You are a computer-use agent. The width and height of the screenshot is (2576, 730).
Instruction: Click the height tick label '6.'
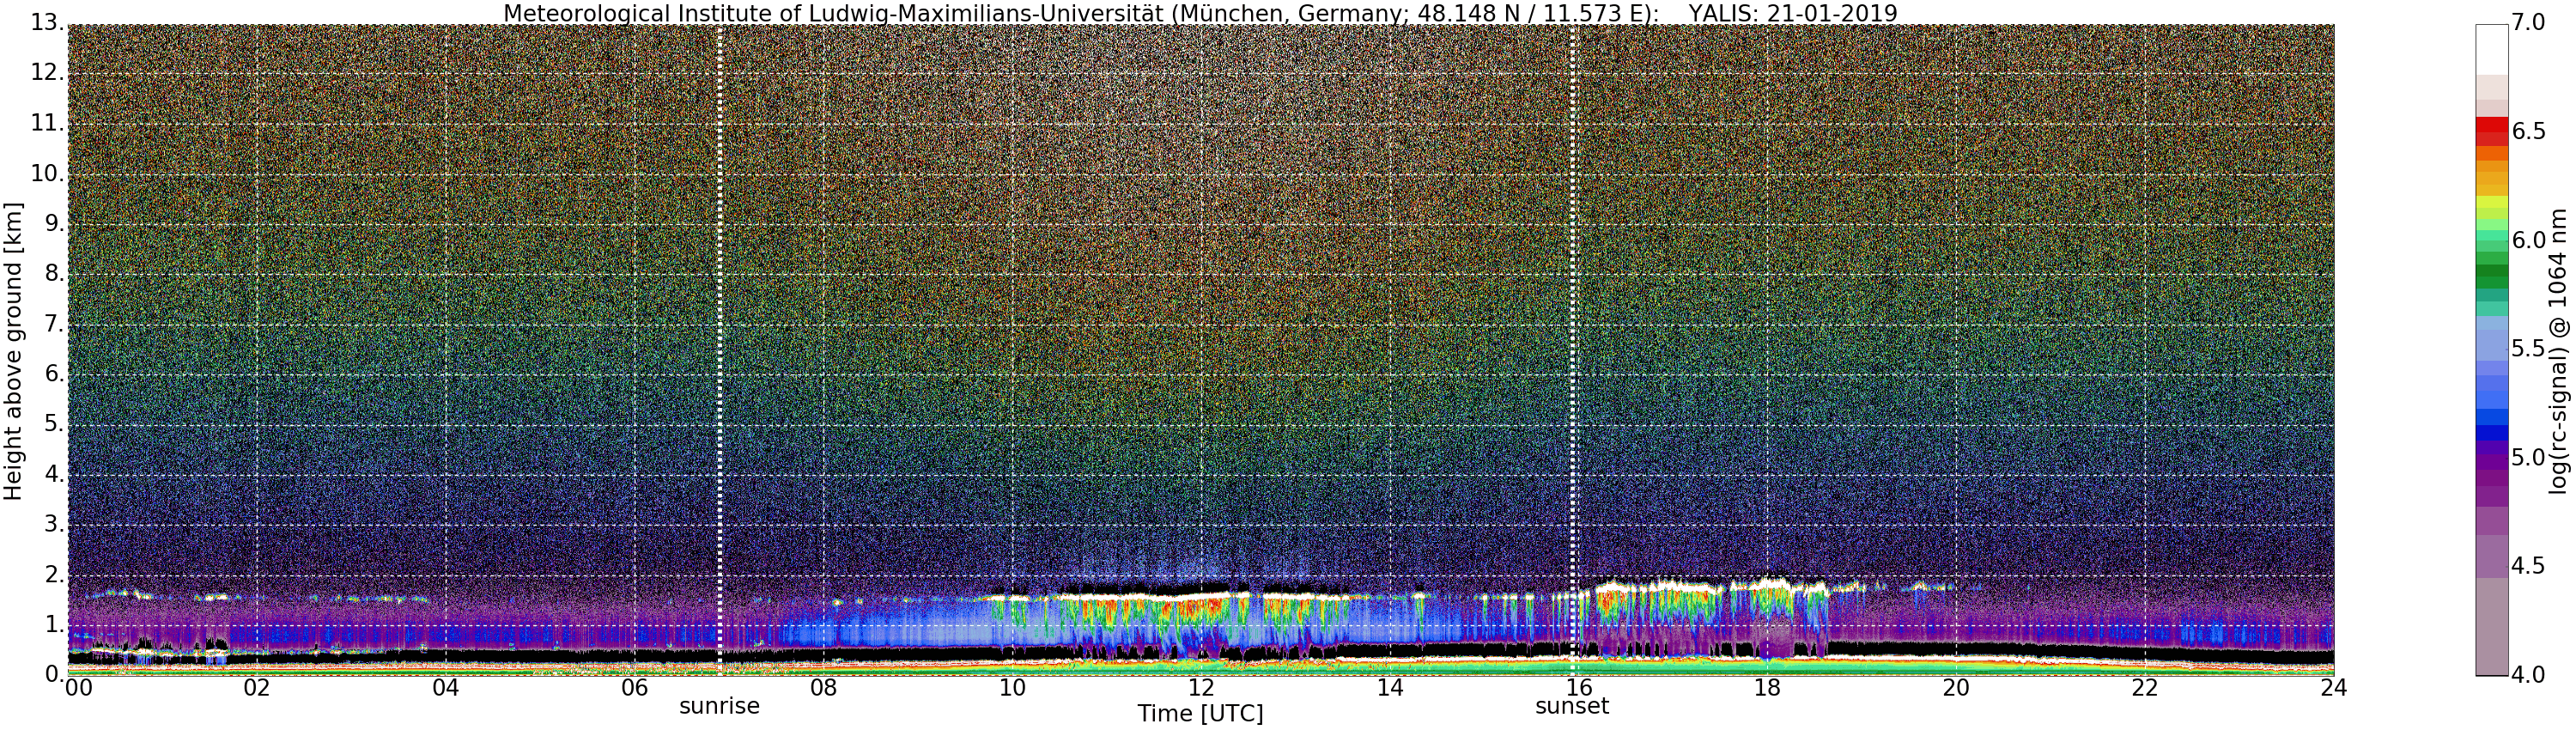53,373
